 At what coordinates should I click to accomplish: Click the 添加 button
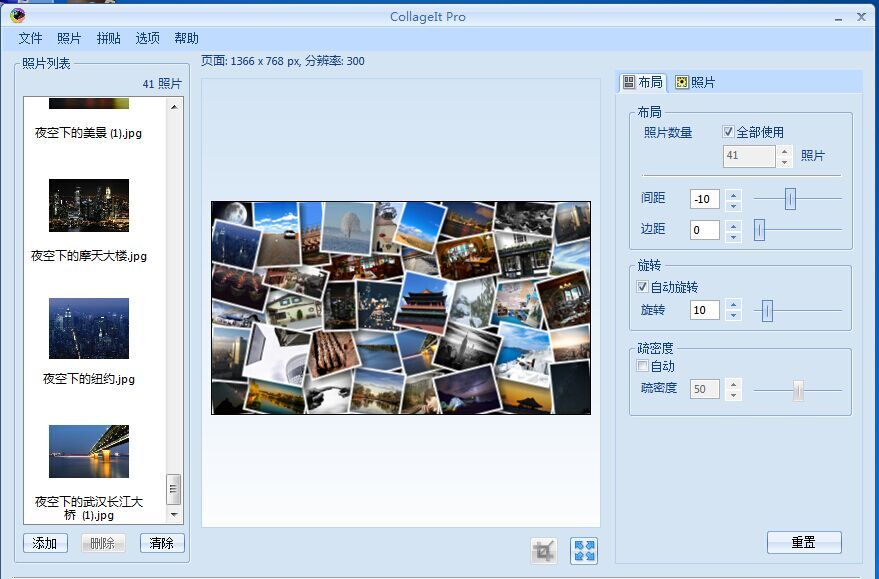pos(45,543)
